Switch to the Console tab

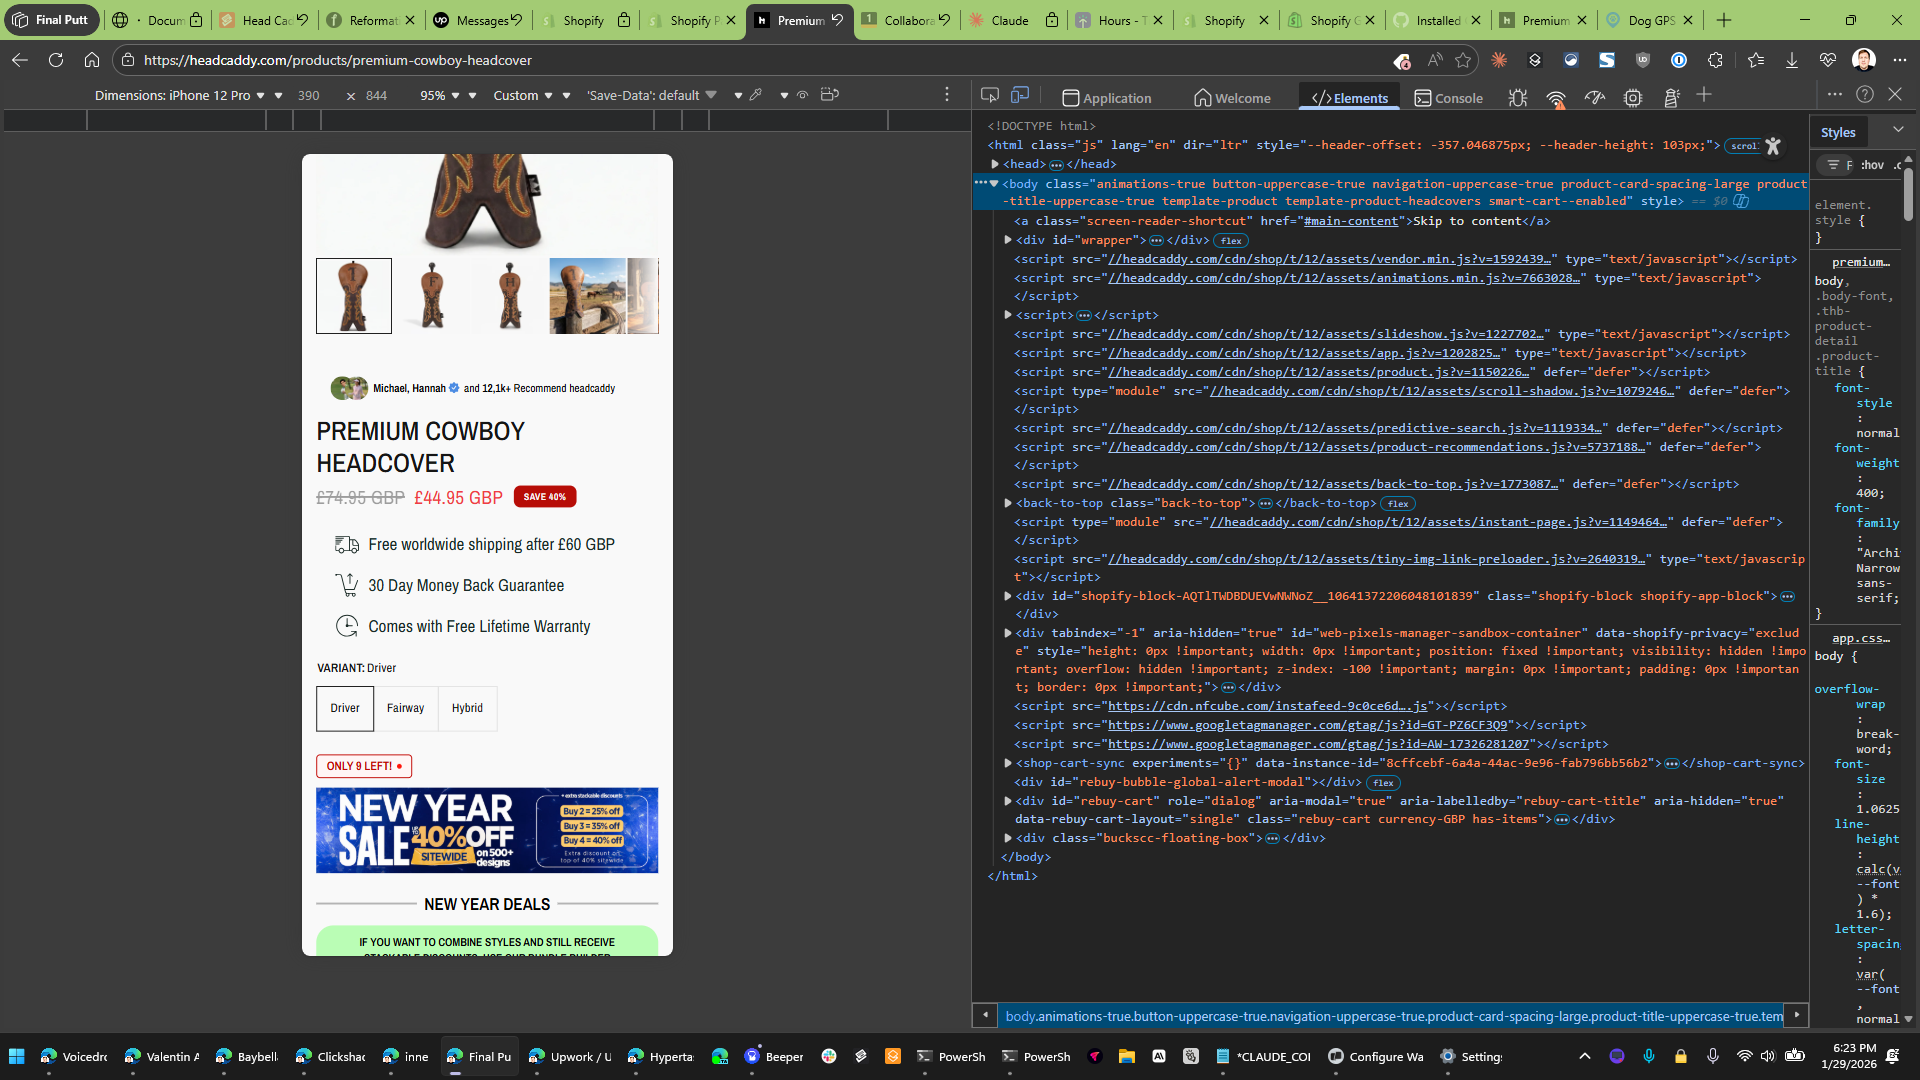1448,98
